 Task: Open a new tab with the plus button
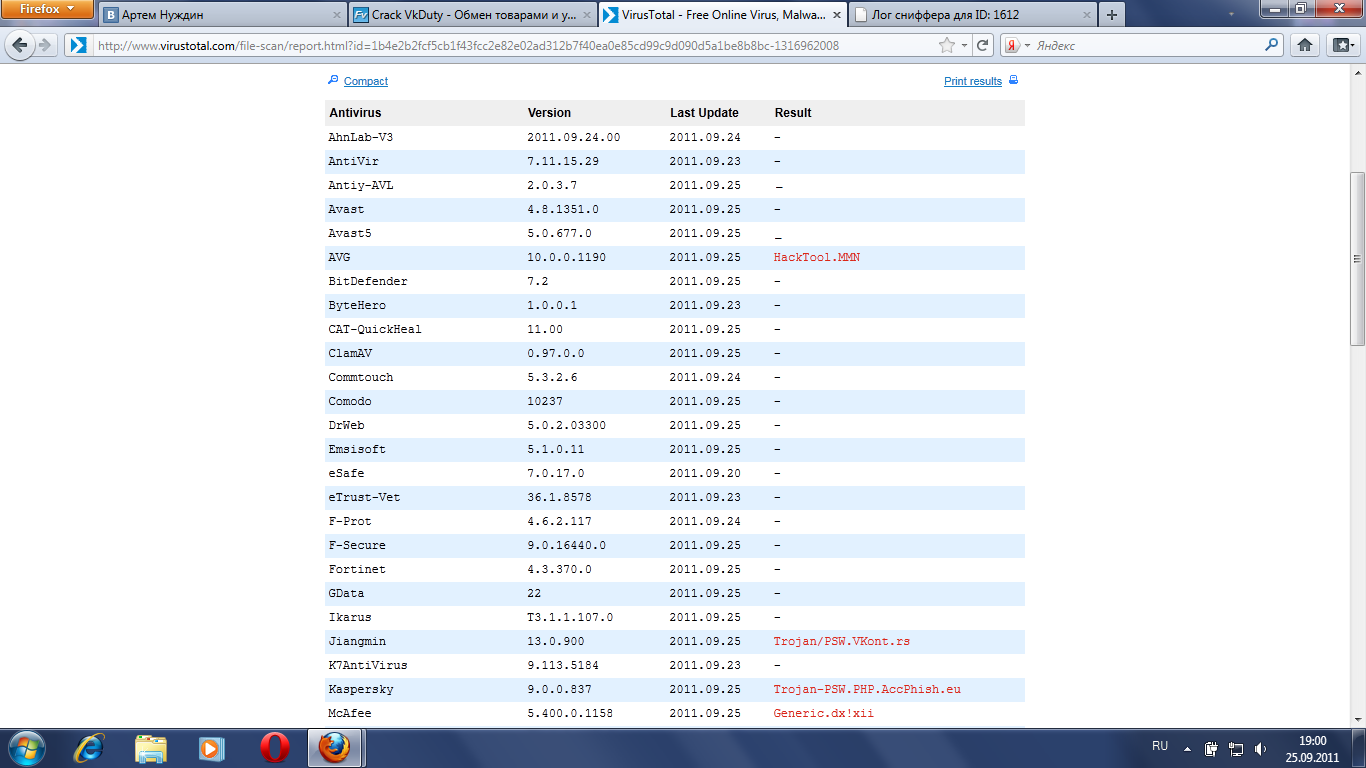(x=1111, y=15)
